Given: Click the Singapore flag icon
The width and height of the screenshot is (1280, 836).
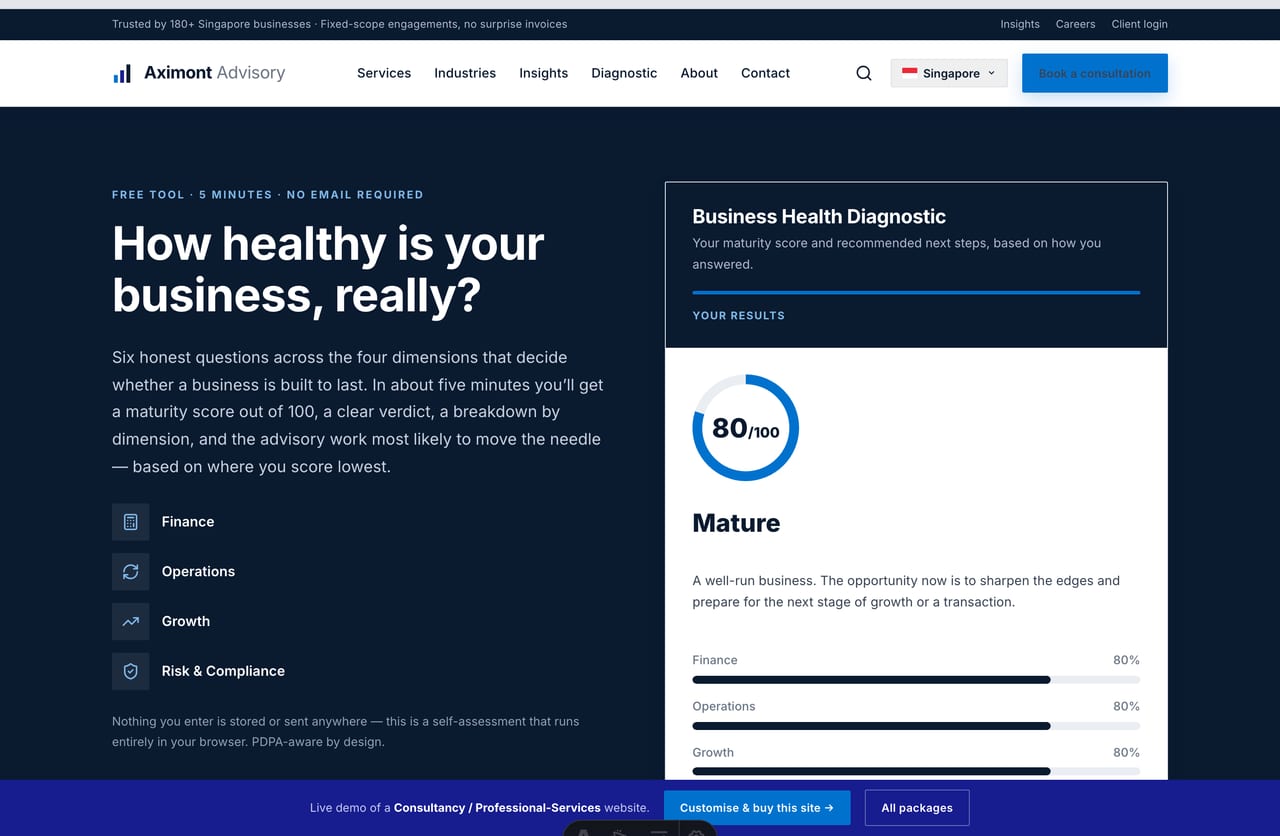Looking at the screenshot, I should pos(910,73).
